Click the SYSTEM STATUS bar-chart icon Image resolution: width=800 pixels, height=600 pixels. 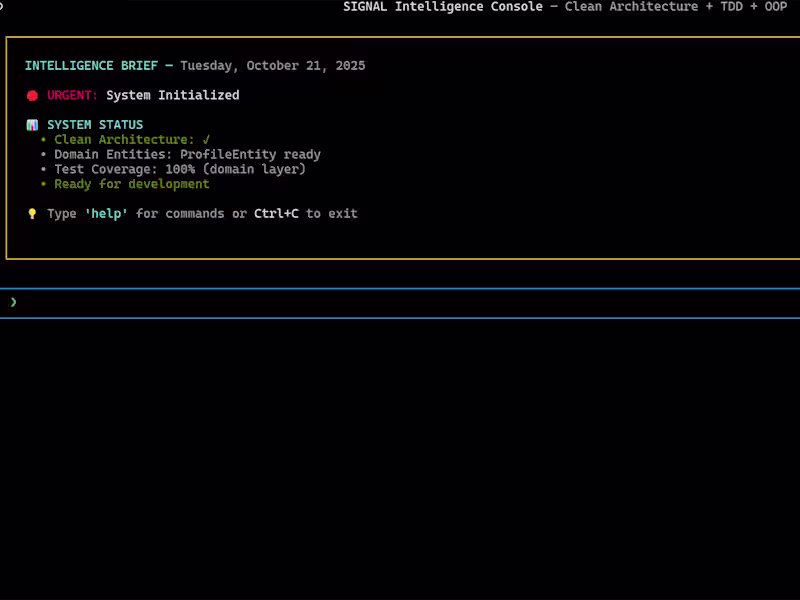(31, 124)
